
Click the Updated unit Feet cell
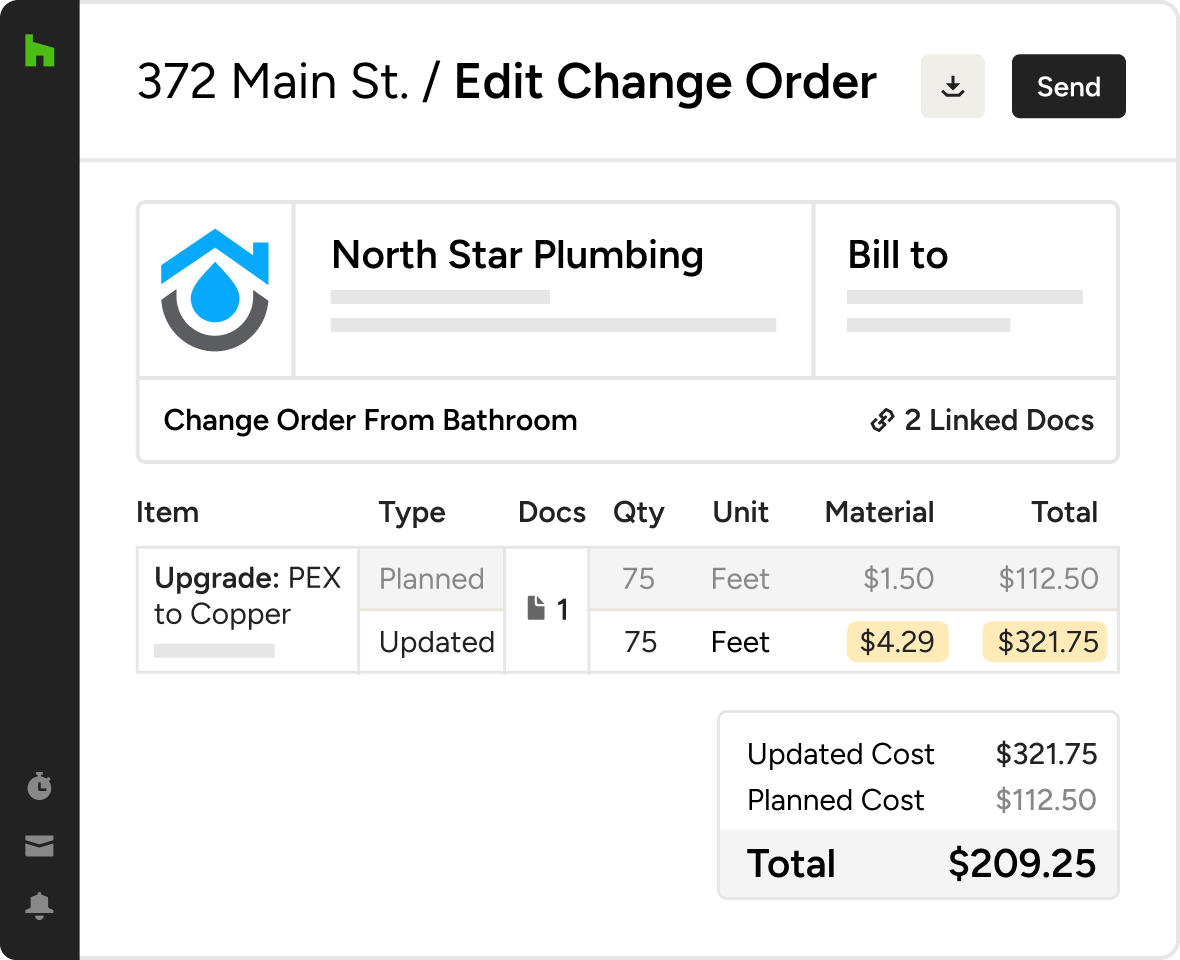pyautogui.click(x=740, y=642)
